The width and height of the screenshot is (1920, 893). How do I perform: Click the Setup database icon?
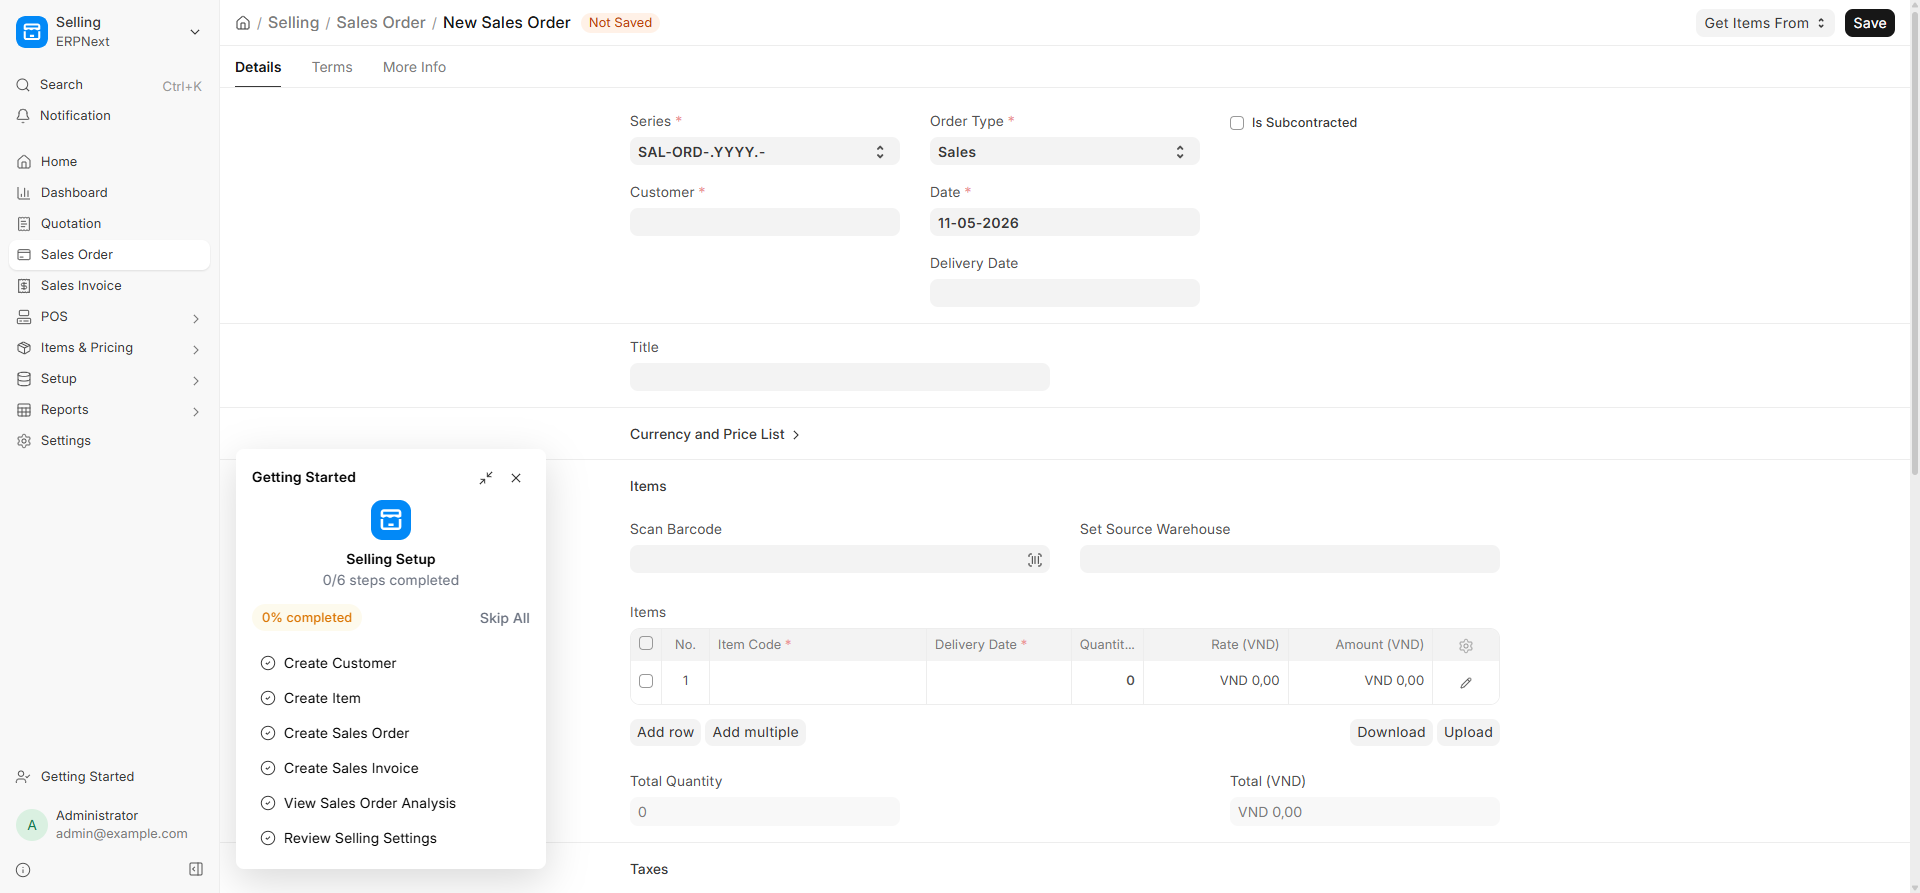click(x=24, y=379)
